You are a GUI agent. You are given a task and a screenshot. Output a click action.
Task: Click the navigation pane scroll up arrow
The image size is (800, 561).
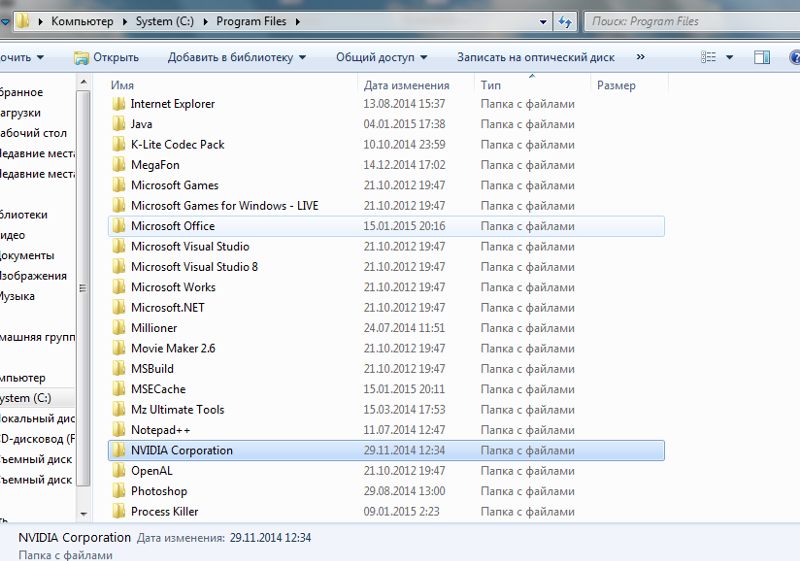[x=84, y=82]
